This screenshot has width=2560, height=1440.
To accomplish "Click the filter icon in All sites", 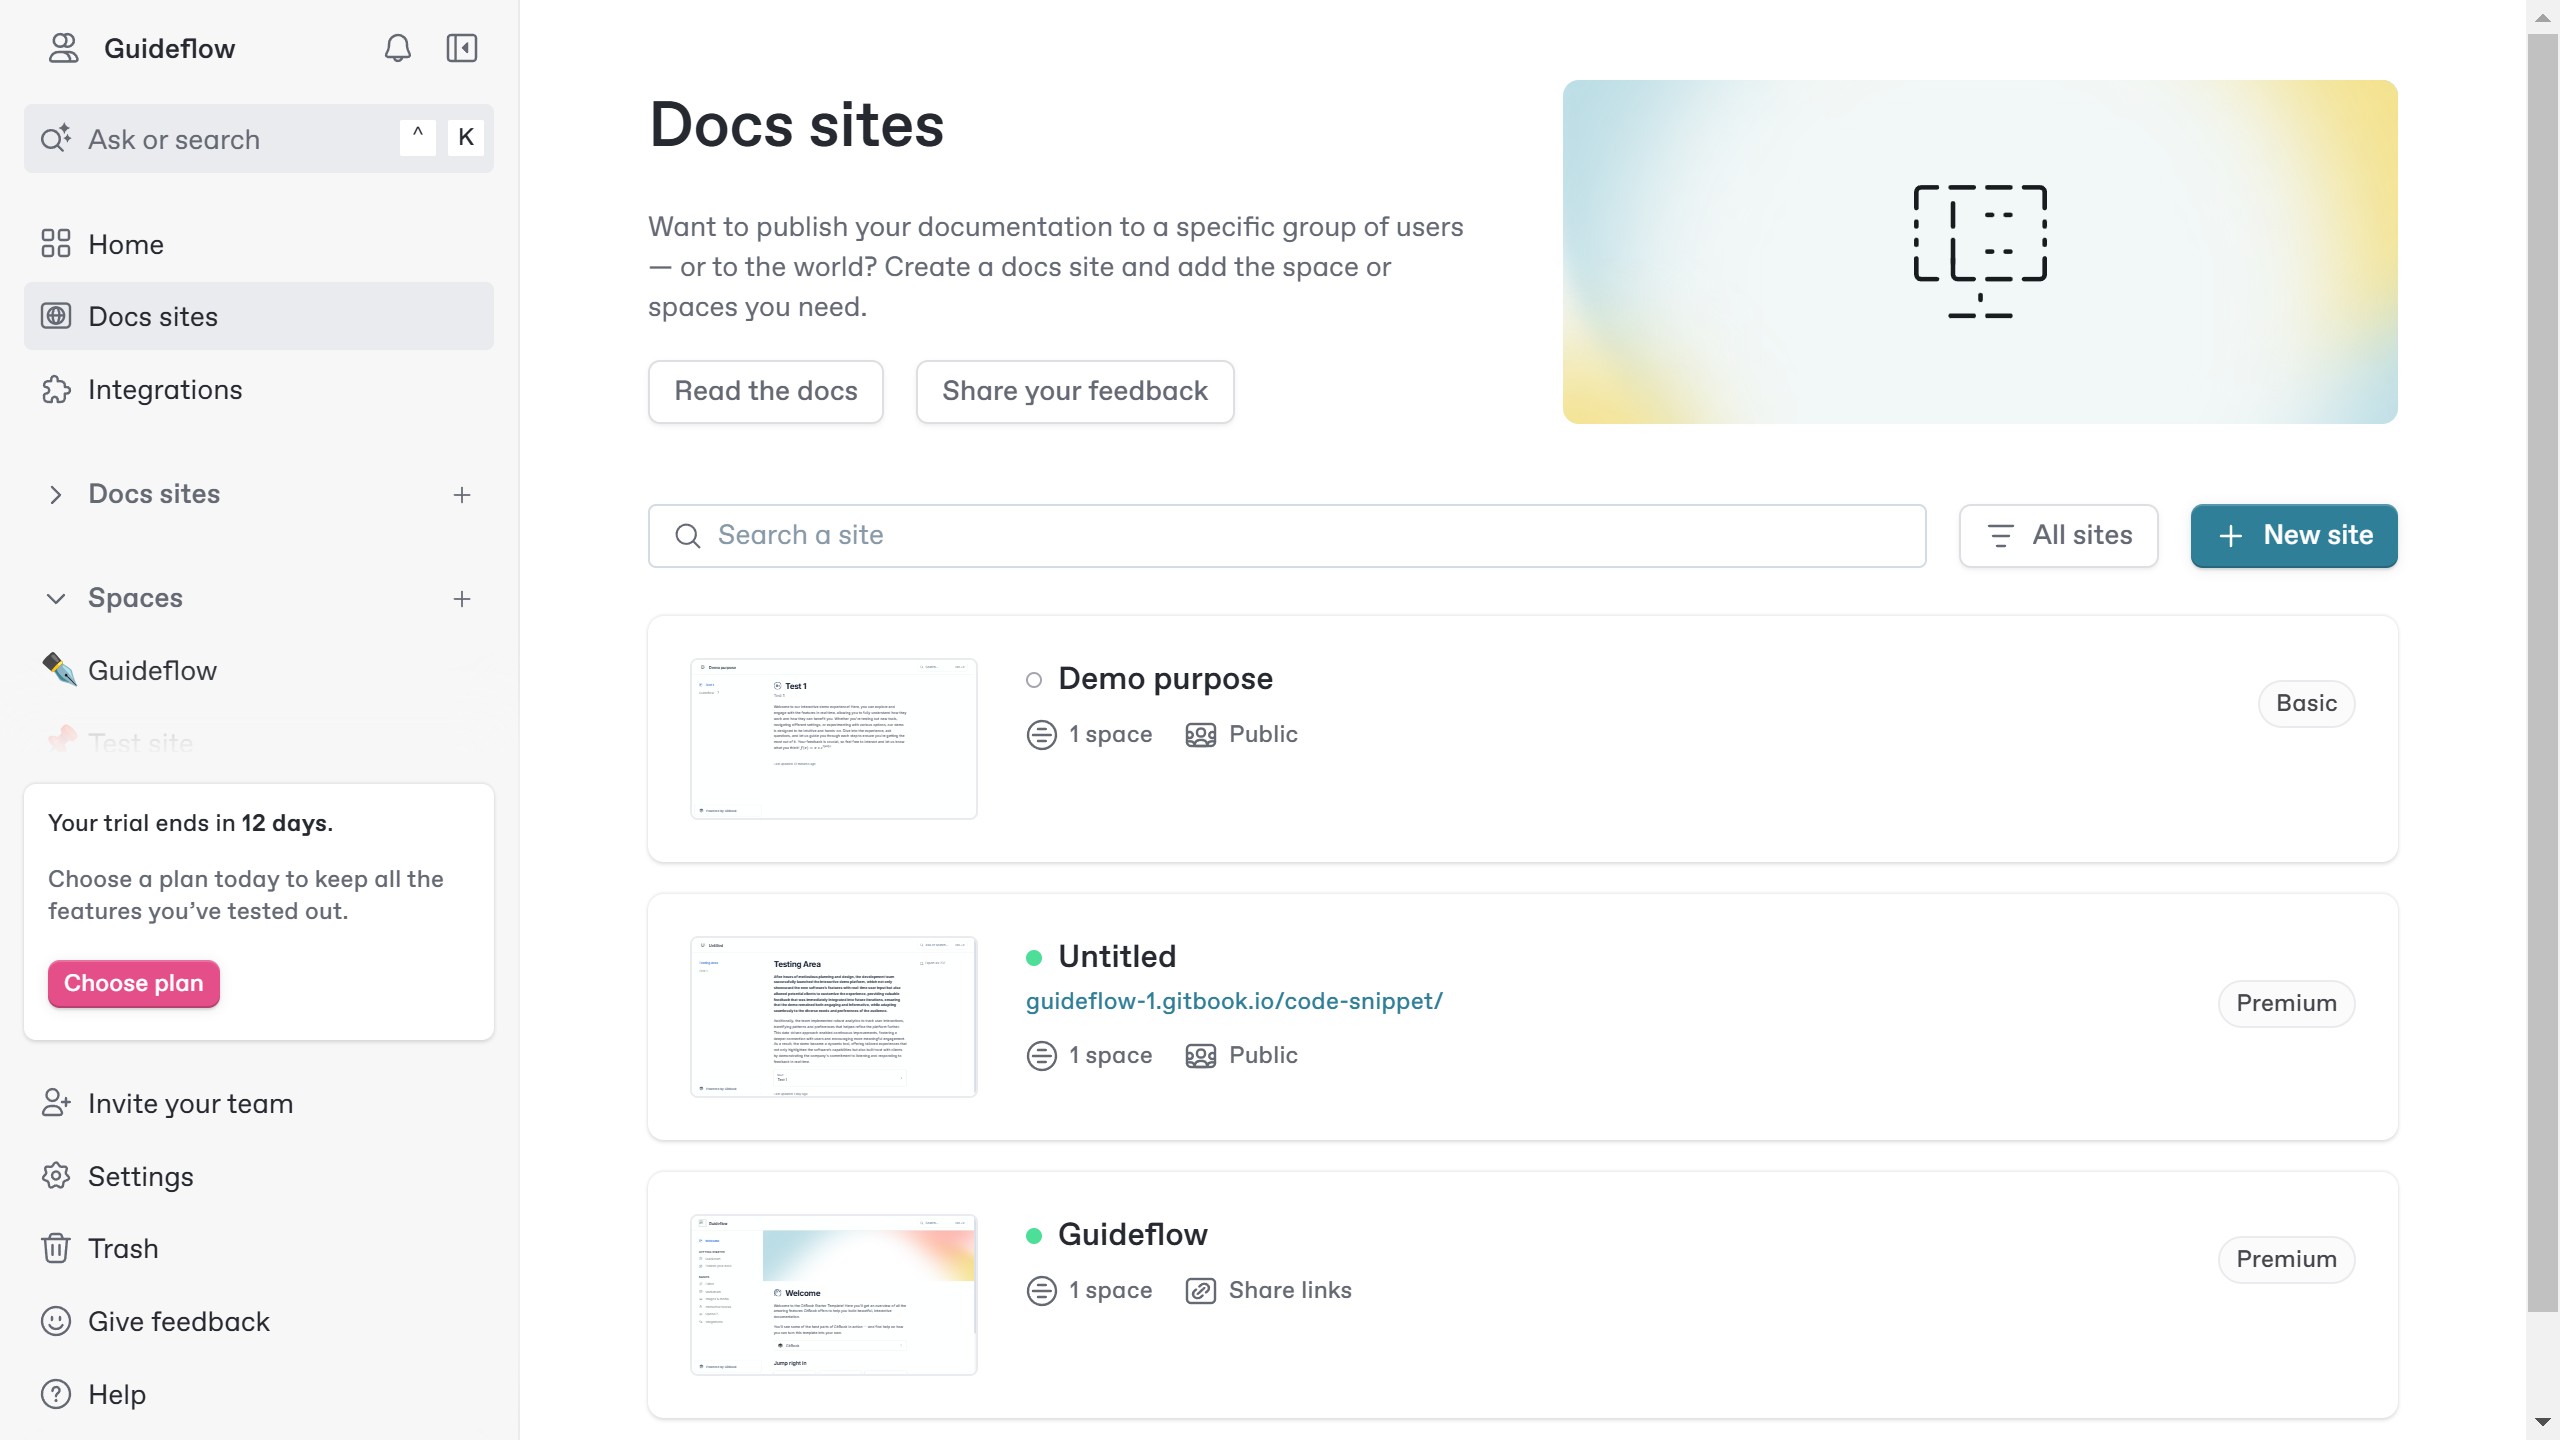I will coord(2001,536).
